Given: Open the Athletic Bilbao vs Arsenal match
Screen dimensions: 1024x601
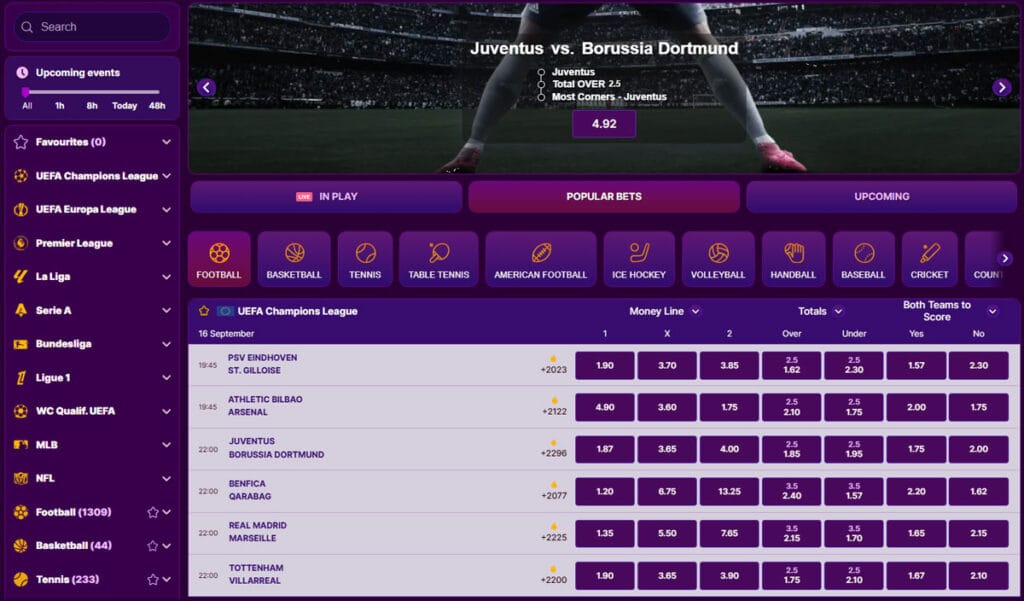Looking at the screenshot, I should (264, 406).
